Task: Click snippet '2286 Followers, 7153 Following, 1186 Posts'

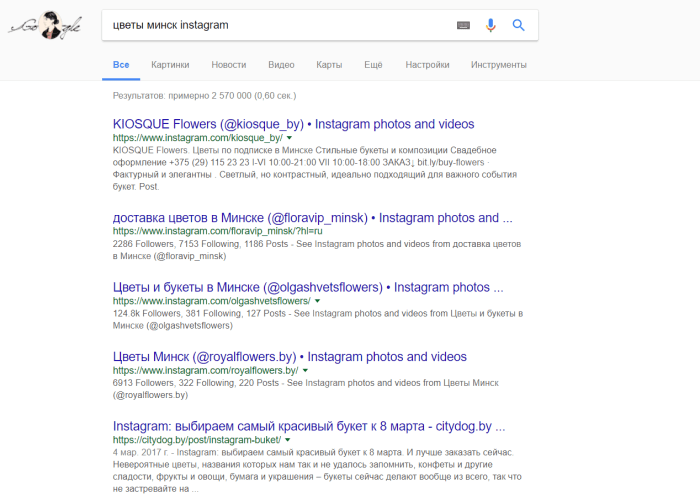Action: coord(200,244)
